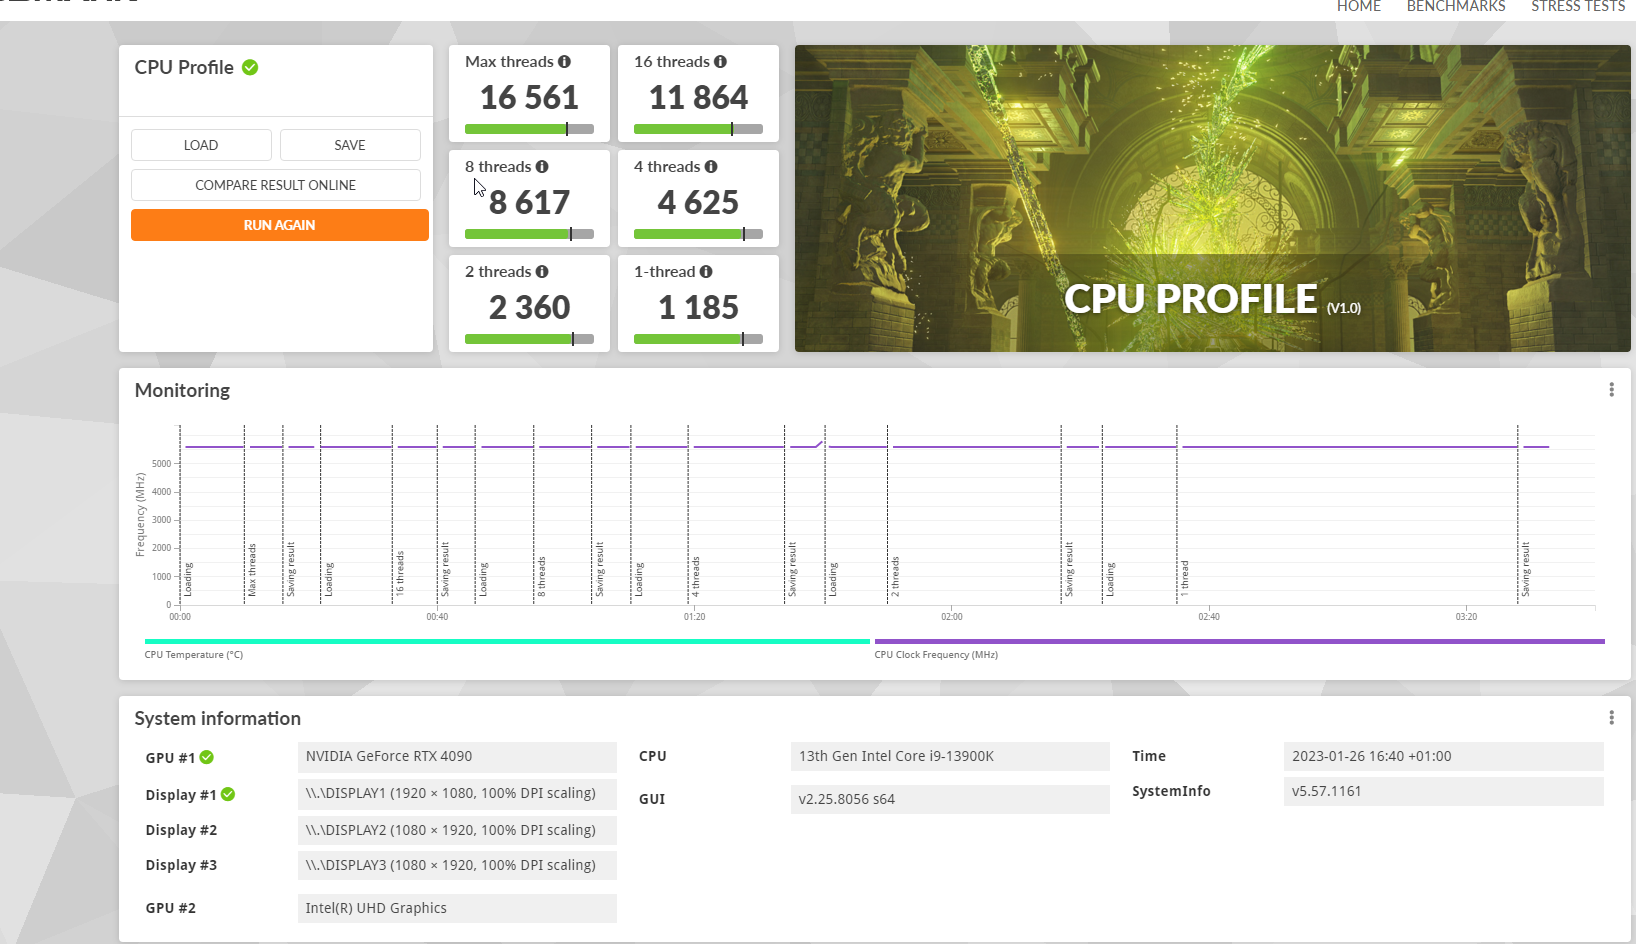Click the SAVE button

(x=350, y=145)
